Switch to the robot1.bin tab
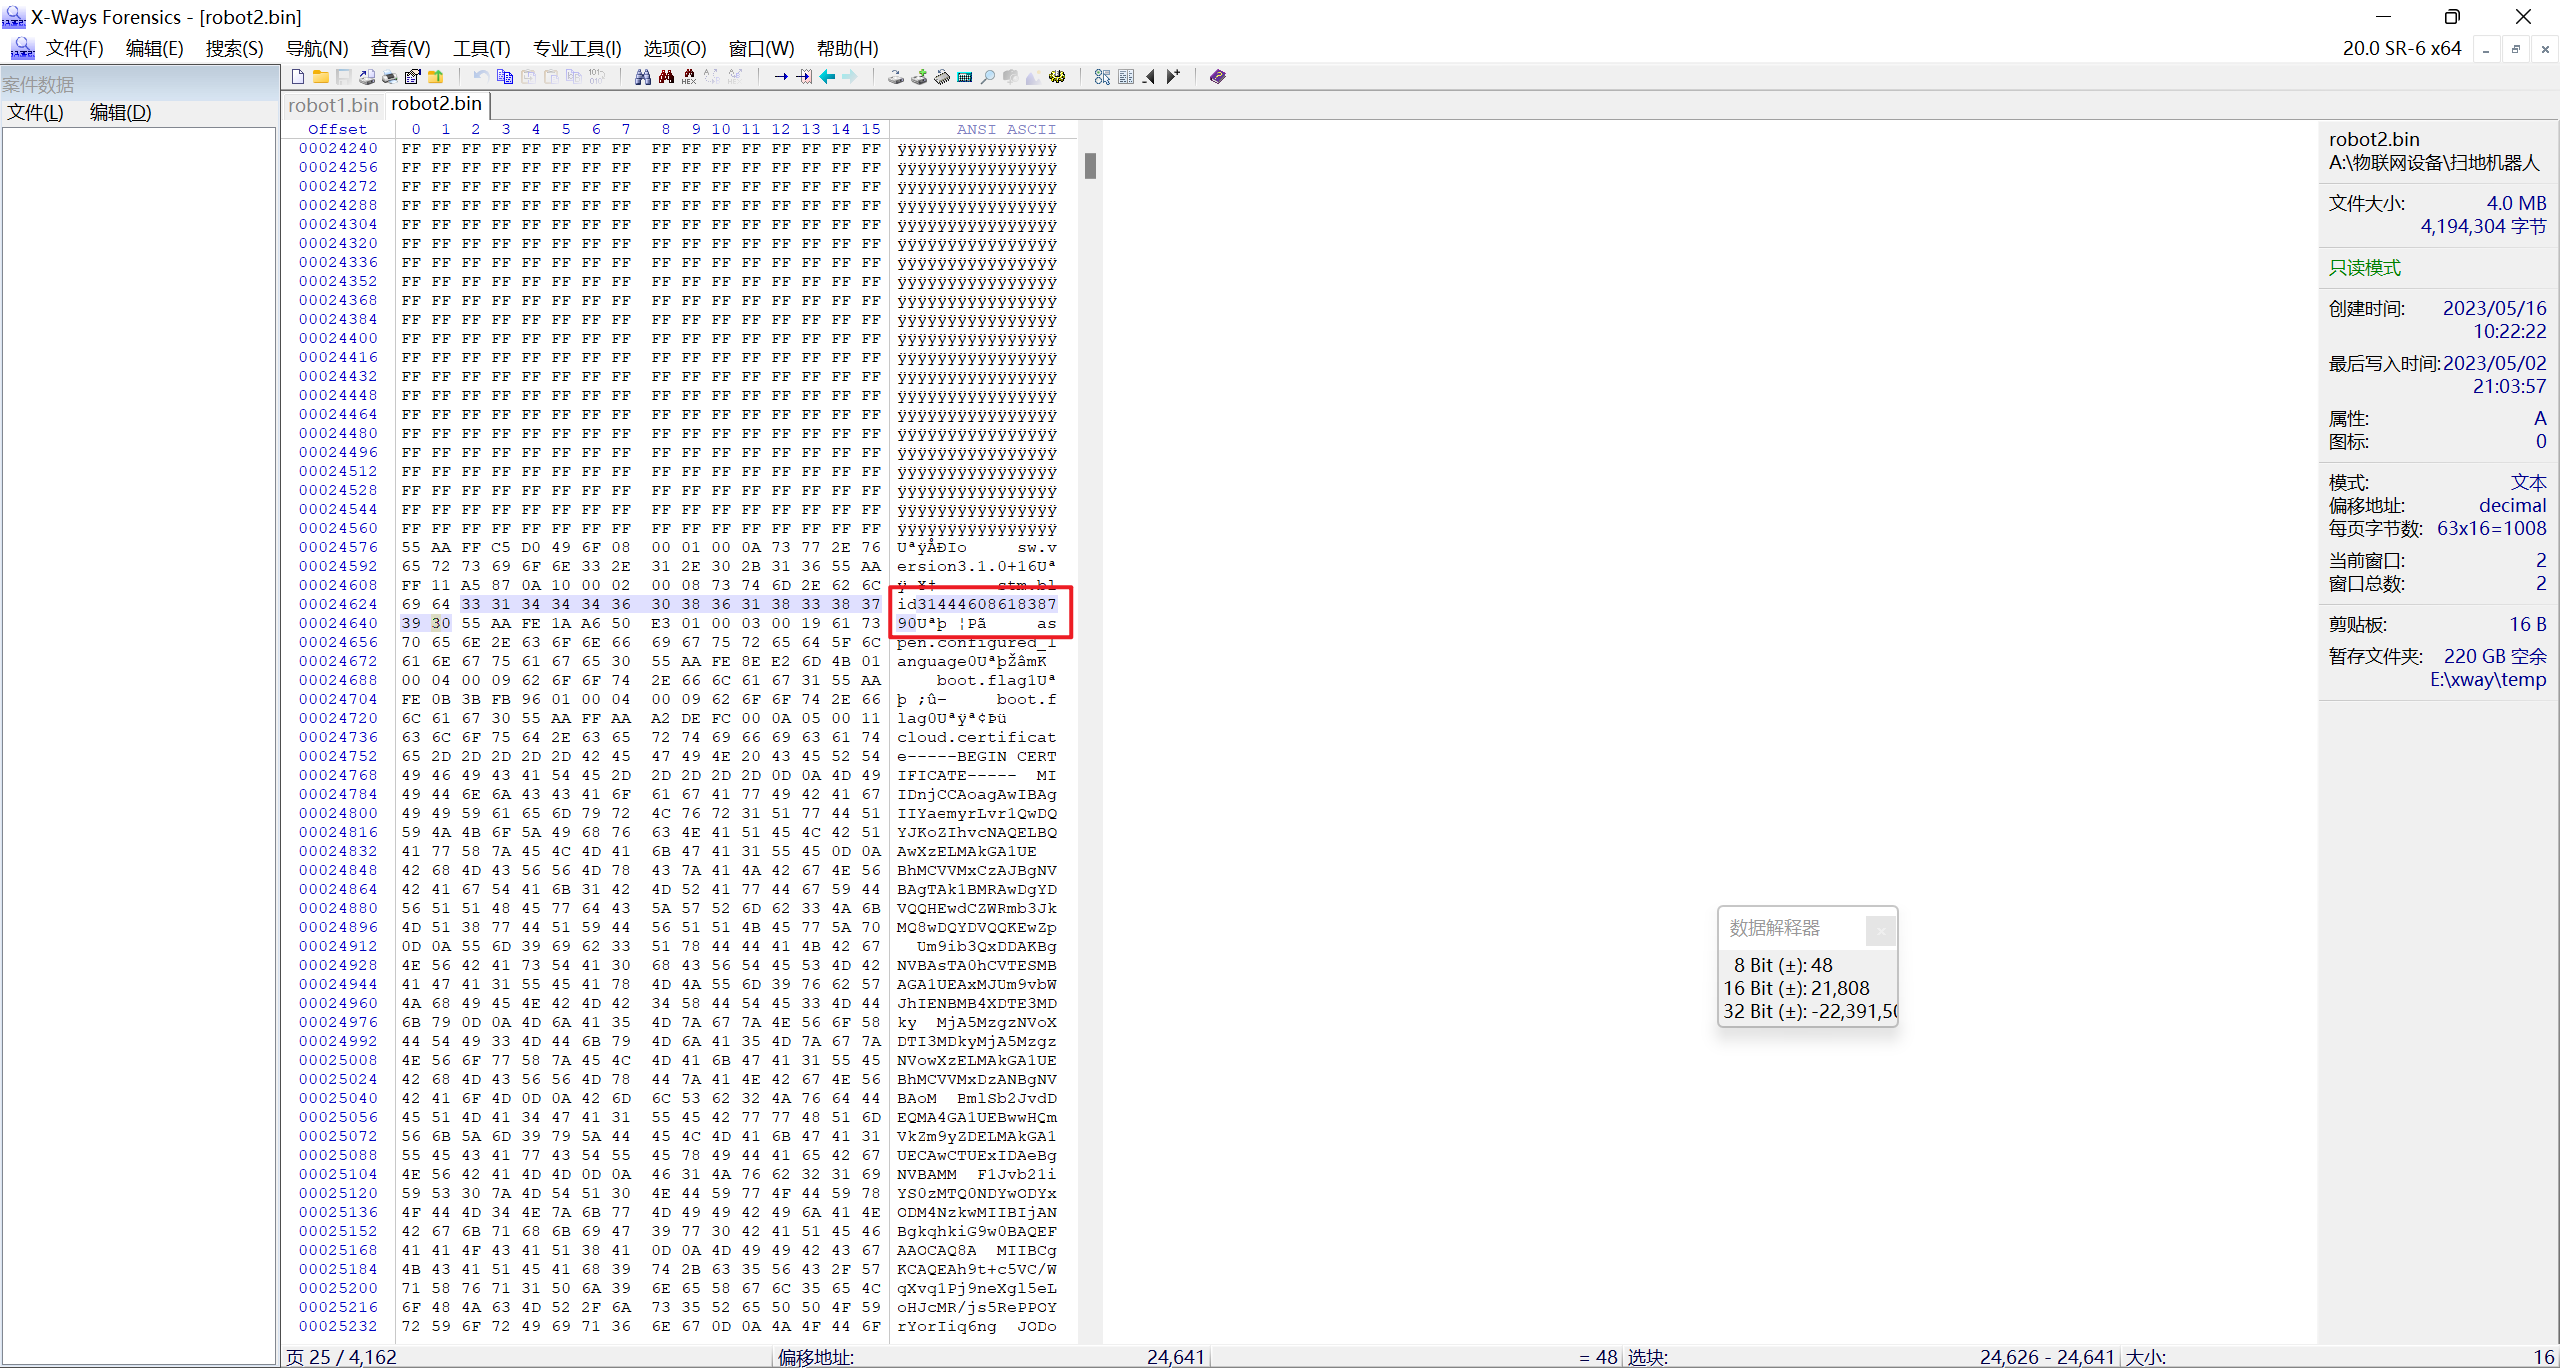The image size is (2560, 1368). pos(333,105)
